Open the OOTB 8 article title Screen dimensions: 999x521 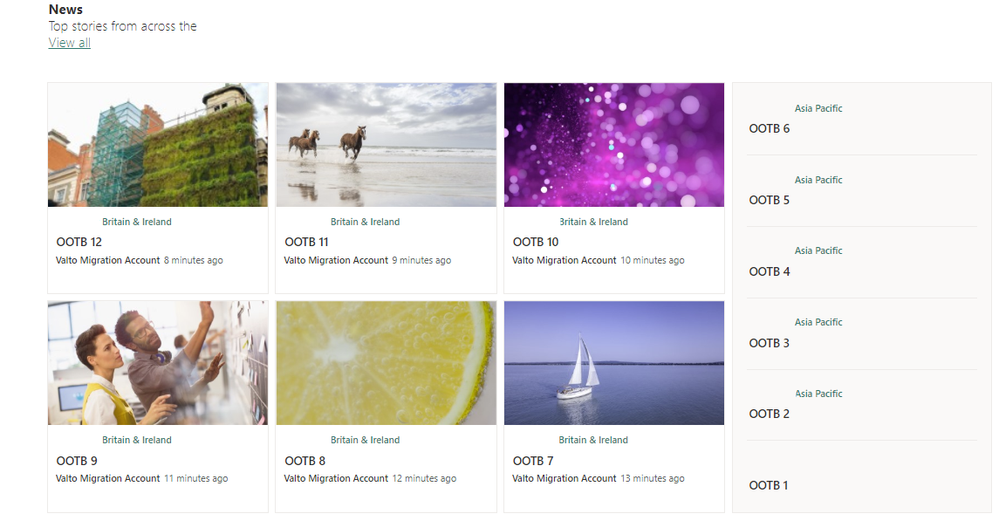pyautogui.click(x=305, y=460)
